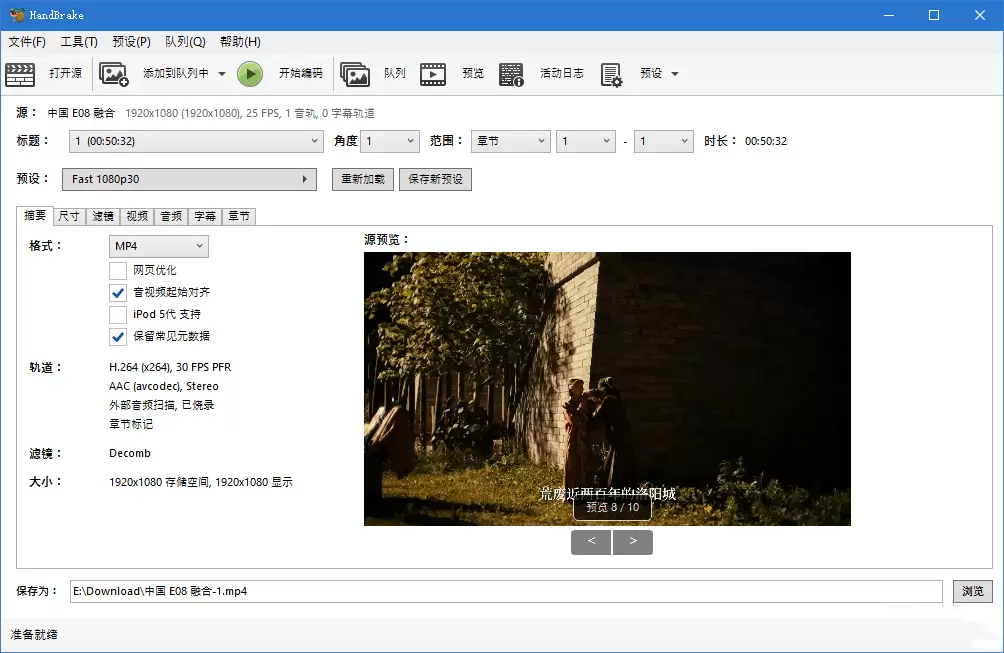Open the 帮助(H) menu
Image resolution: width=1004 pixels, height=653 pixels.
[x=240, y=42]
